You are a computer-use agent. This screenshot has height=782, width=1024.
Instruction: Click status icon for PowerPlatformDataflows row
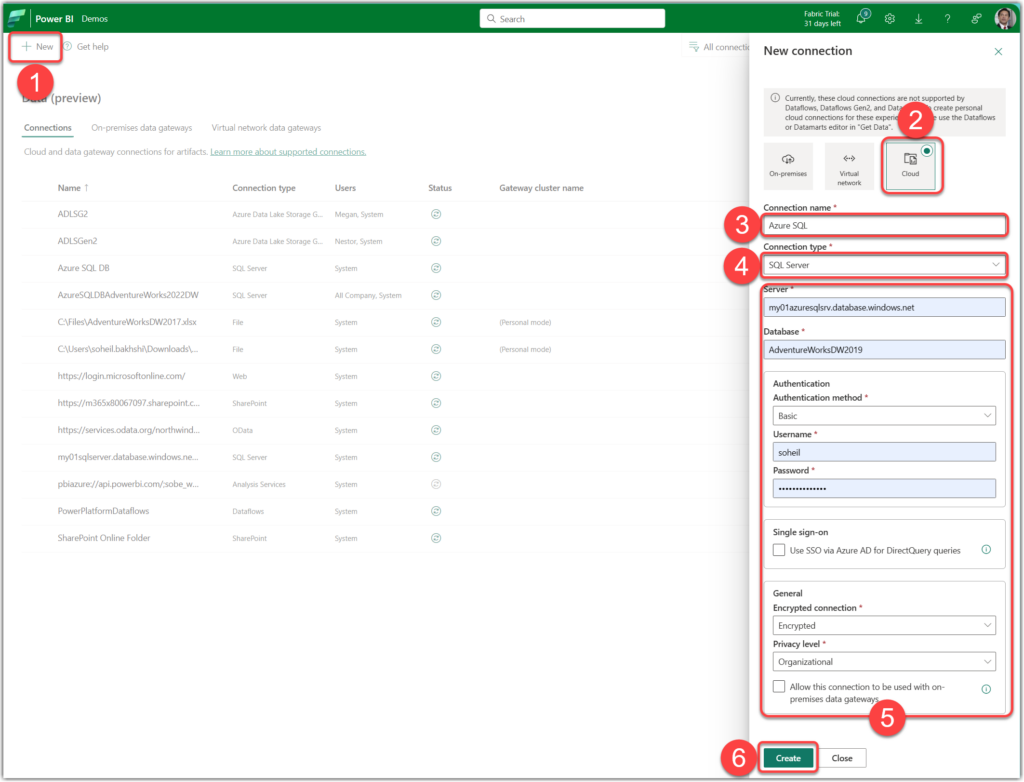coord(436,511)
